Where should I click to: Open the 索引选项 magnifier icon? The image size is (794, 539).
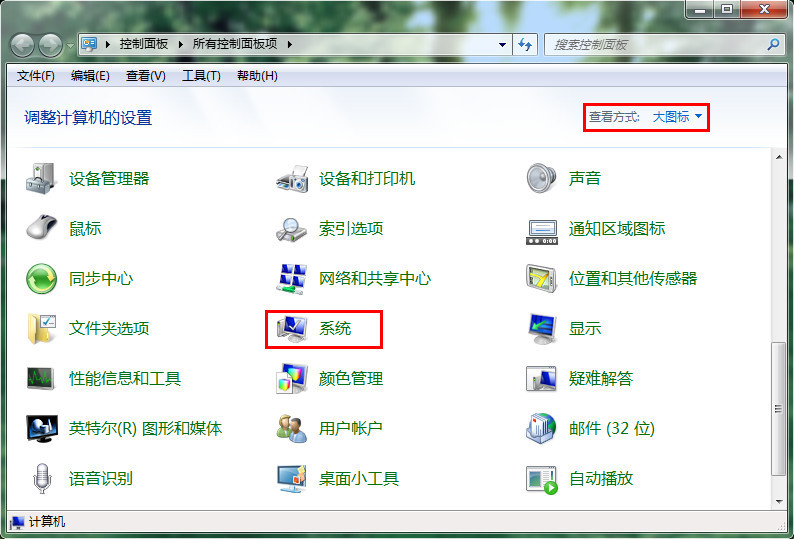tap(291, 229)
